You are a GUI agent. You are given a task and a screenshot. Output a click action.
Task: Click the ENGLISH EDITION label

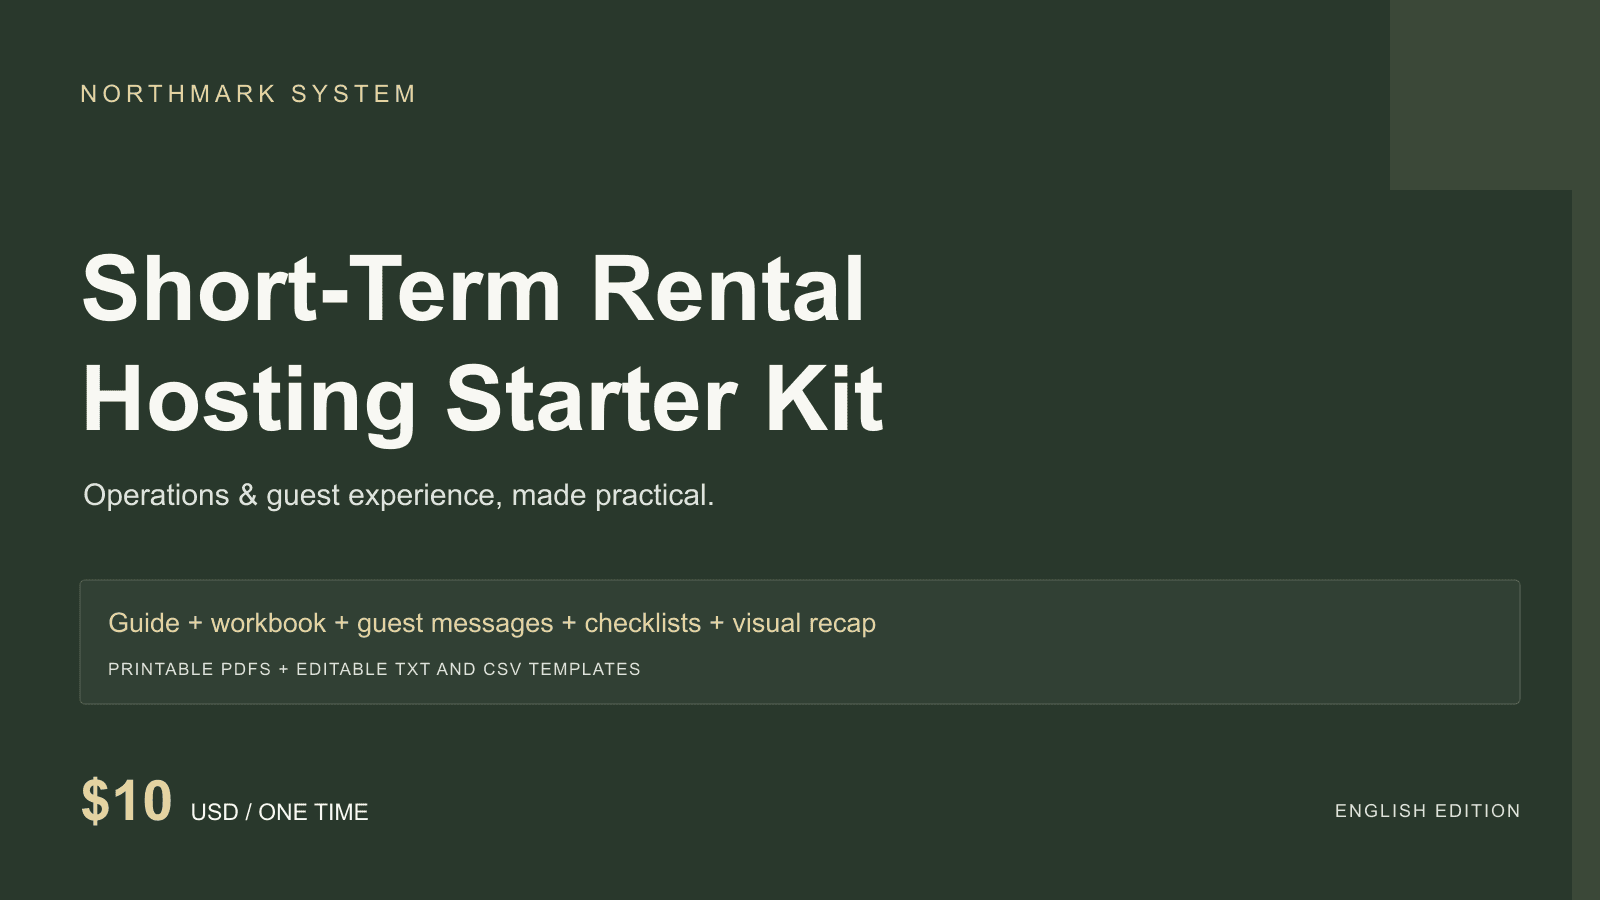pos(1427,811)
